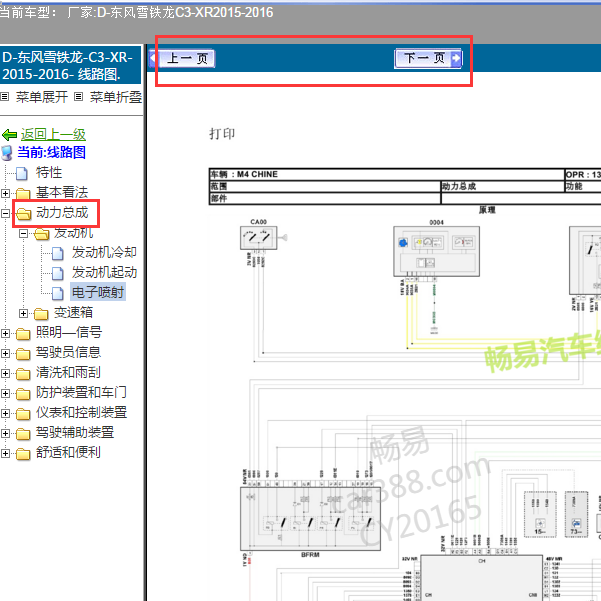This screenshot has height=601, width=601.
Task: Click the CA00 component in diagram
Action: coord(259,238)
